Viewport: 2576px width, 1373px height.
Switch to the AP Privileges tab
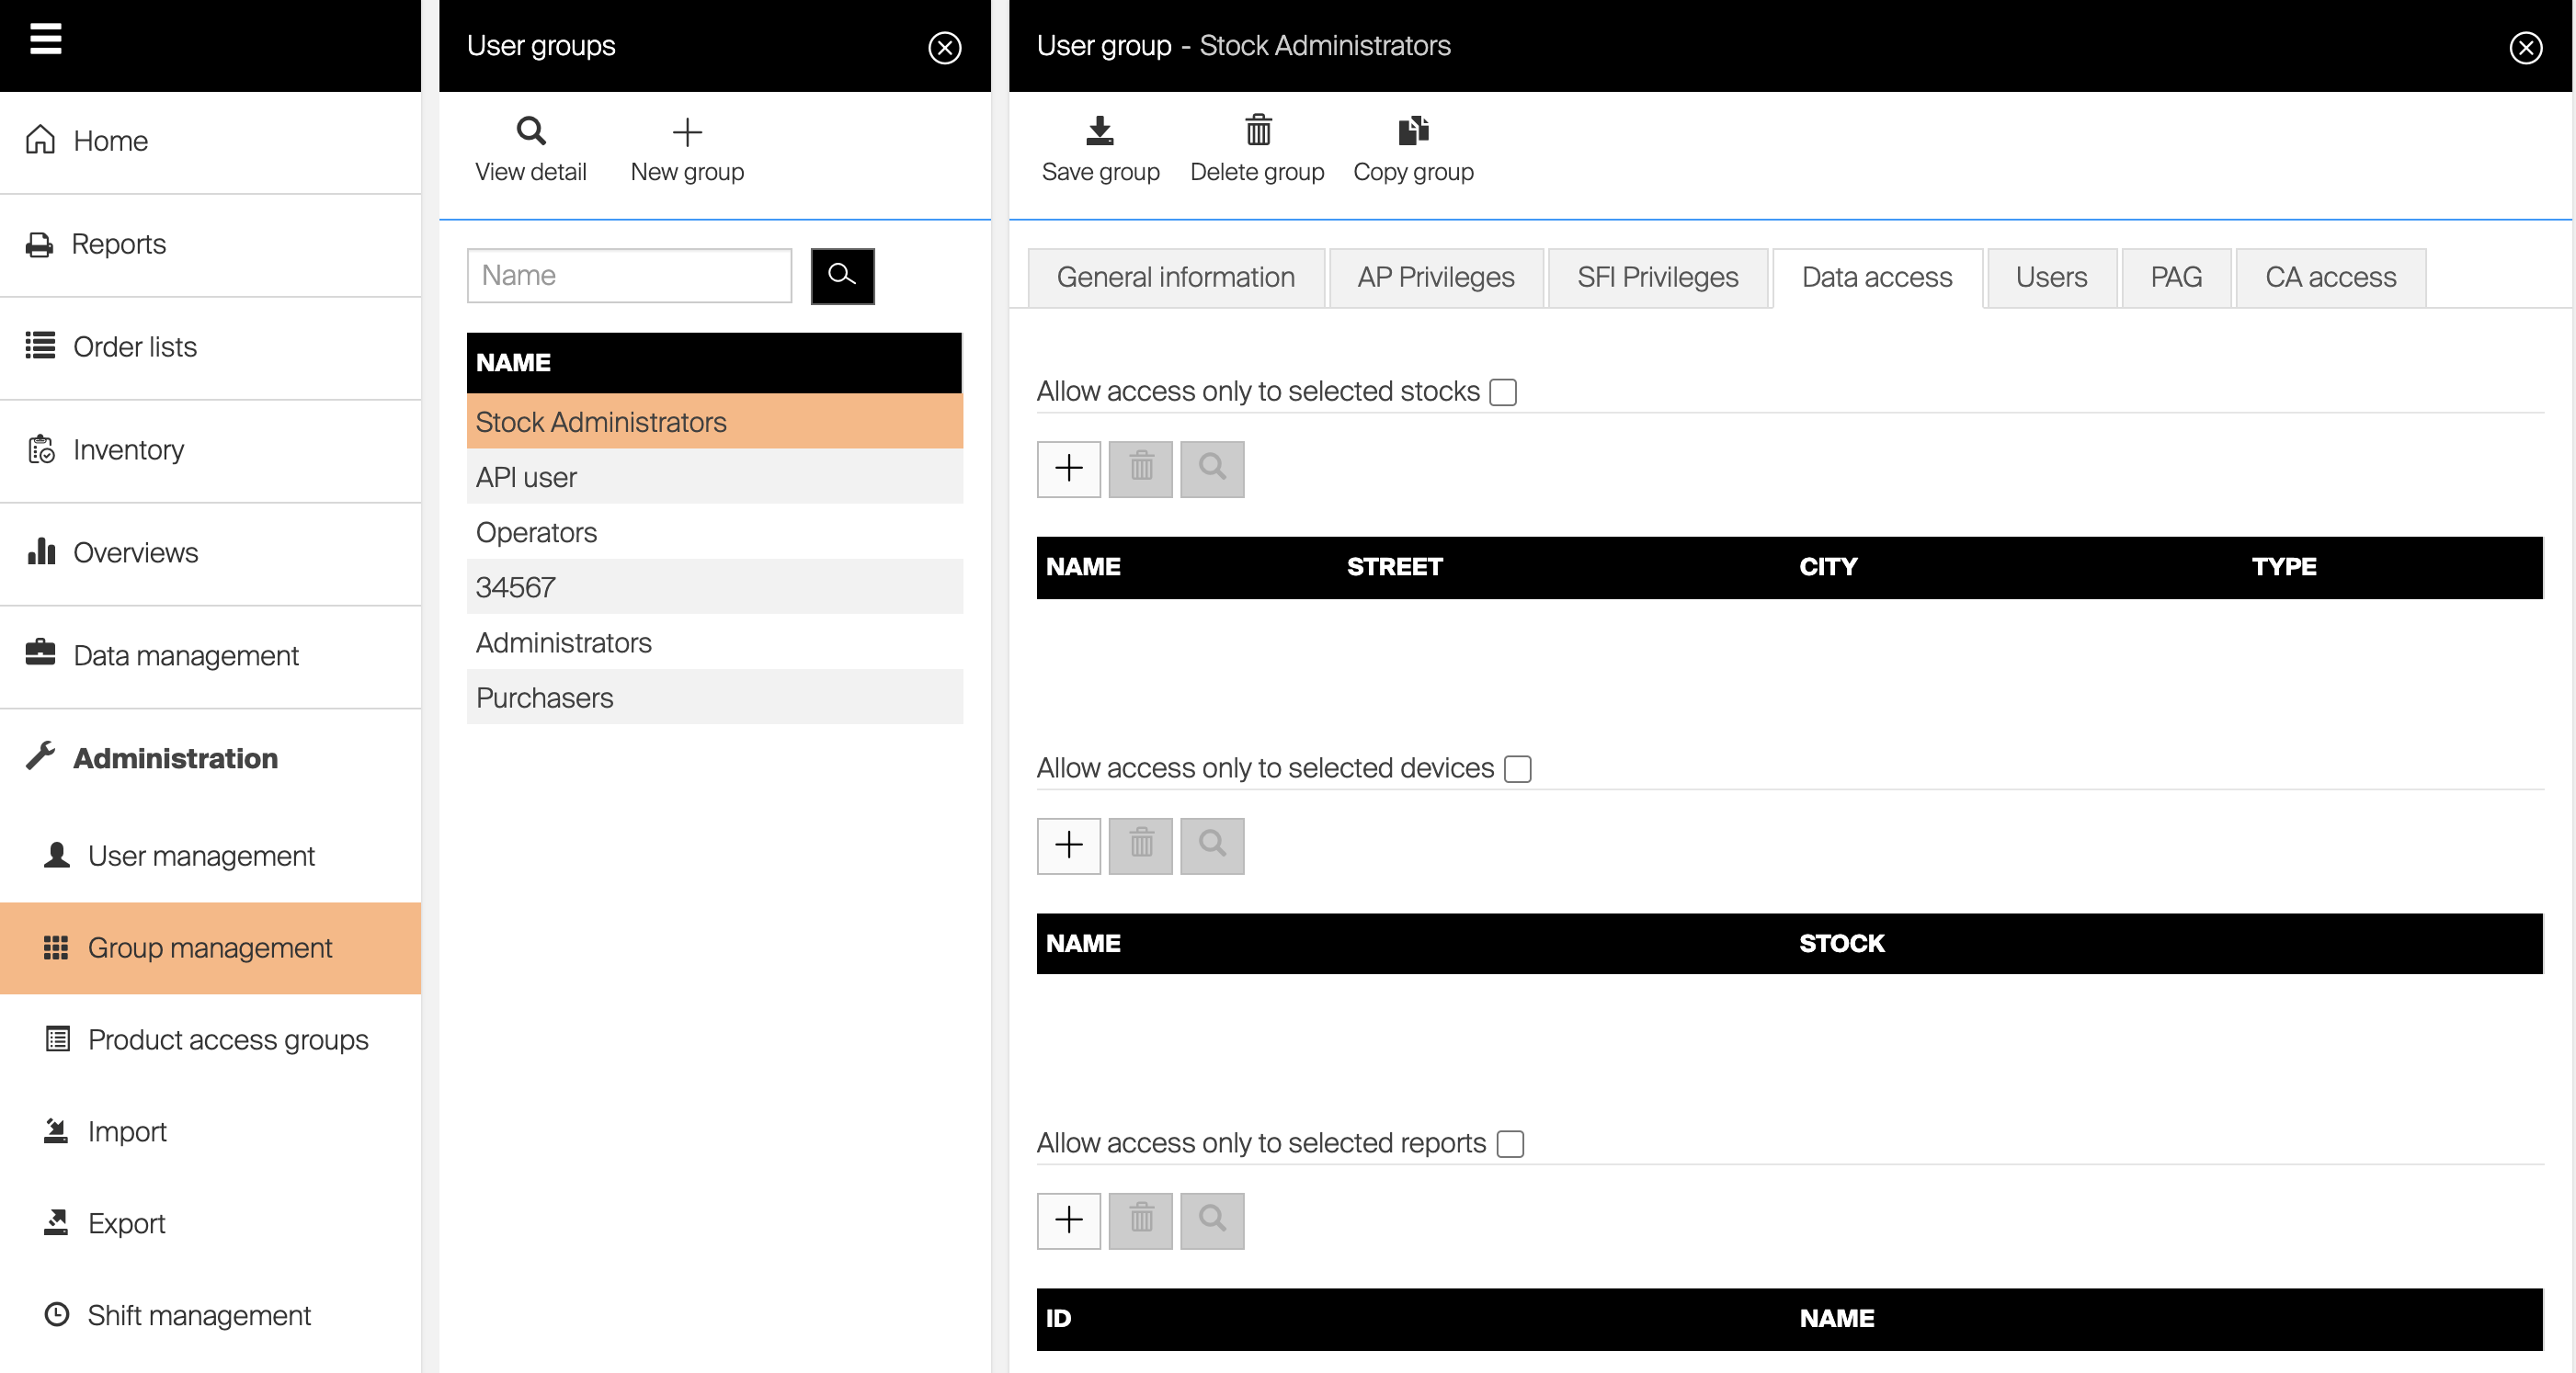pyautogui.click(x=1435, y=277)
